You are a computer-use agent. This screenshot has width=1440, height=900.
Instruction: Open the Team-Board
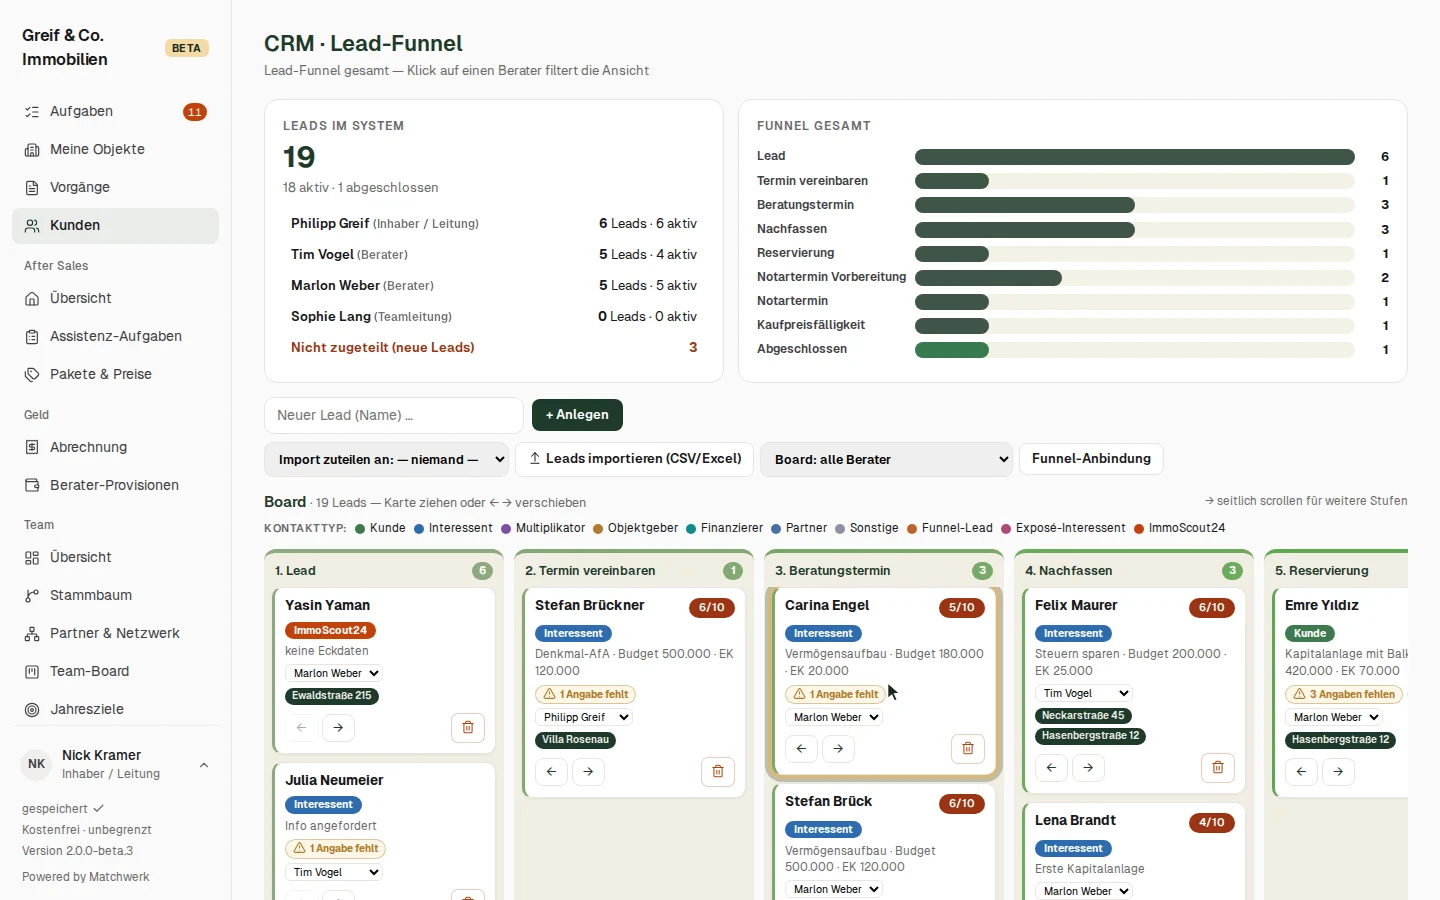(115, 672)
